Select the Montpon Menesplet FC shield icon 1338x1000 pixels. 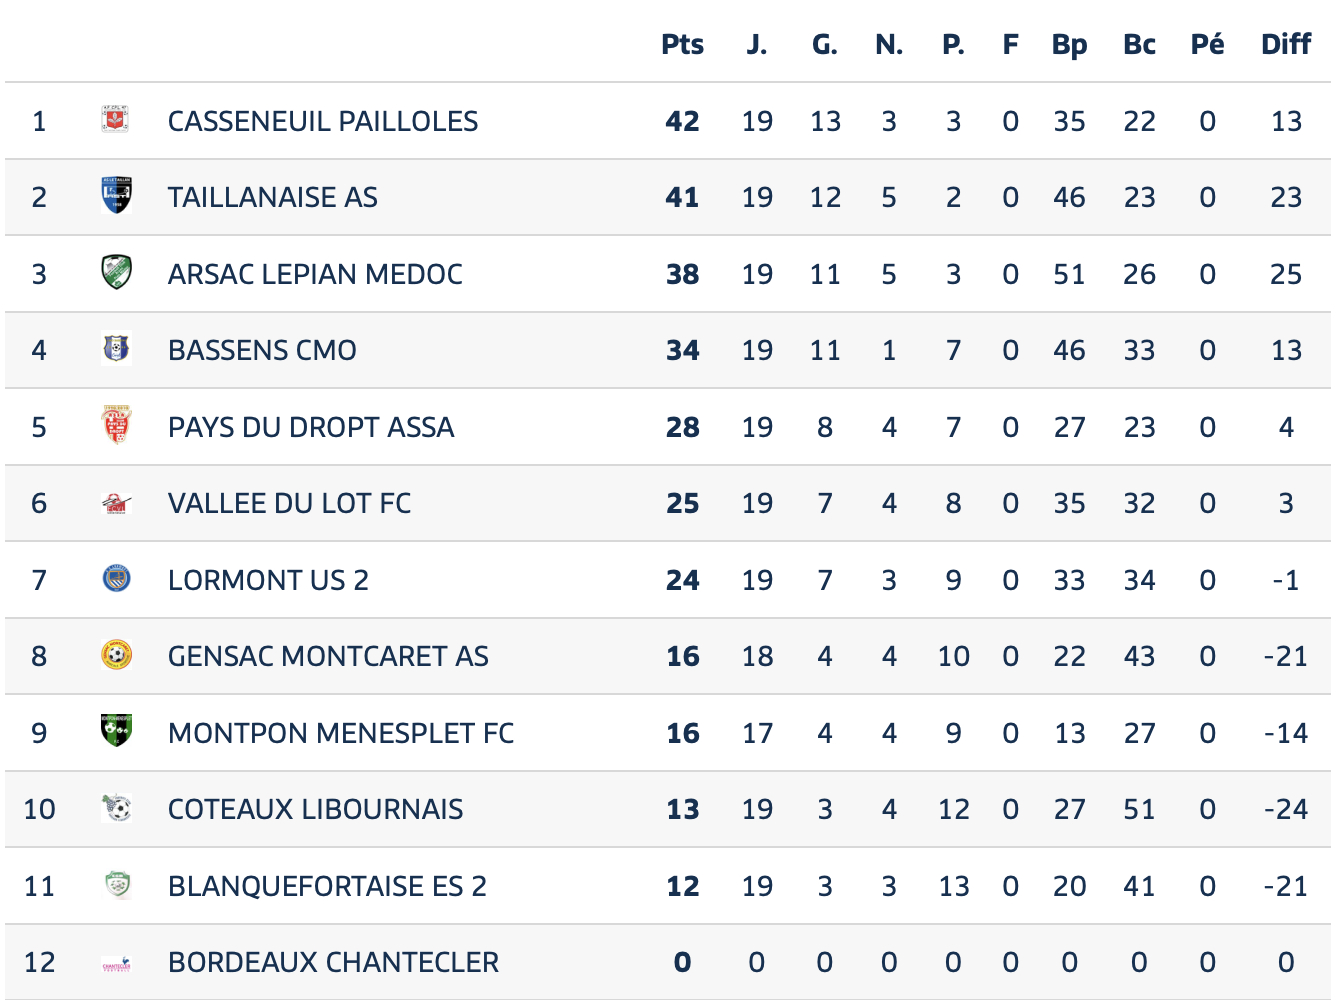116,731
